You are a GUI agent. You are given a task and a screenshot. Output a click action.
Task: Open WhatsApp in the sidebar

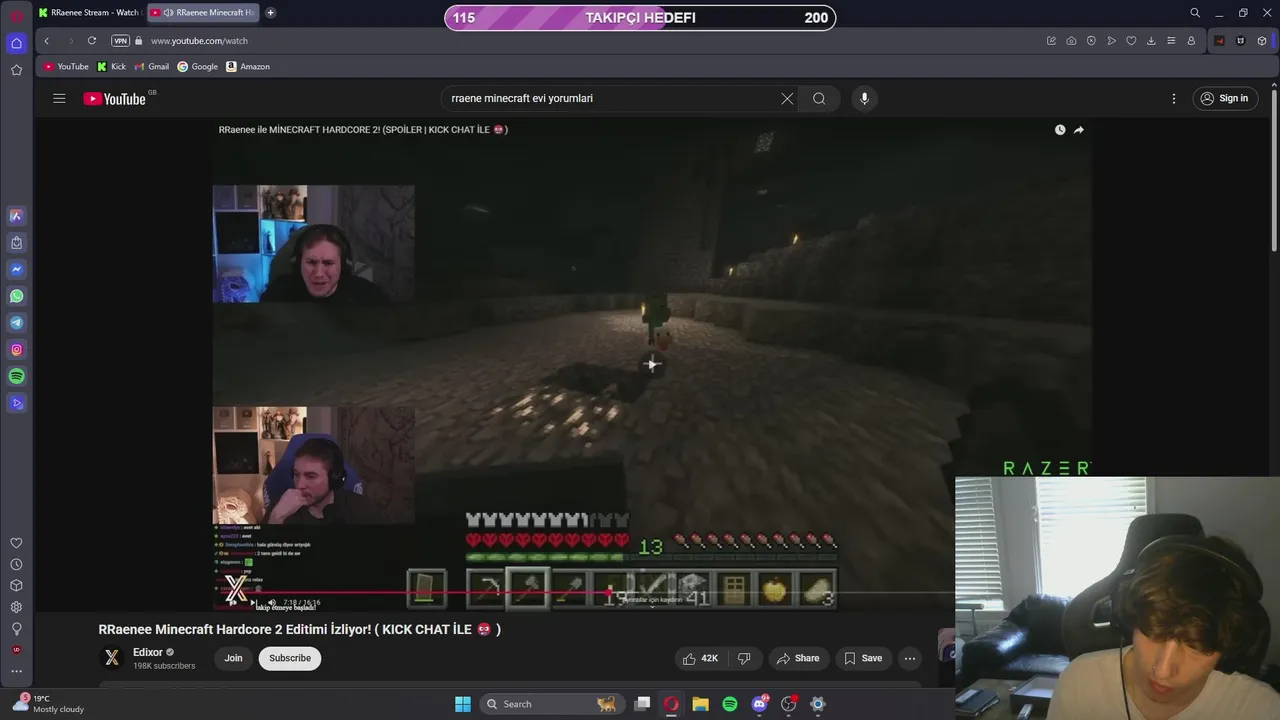[x=16, y=296]
